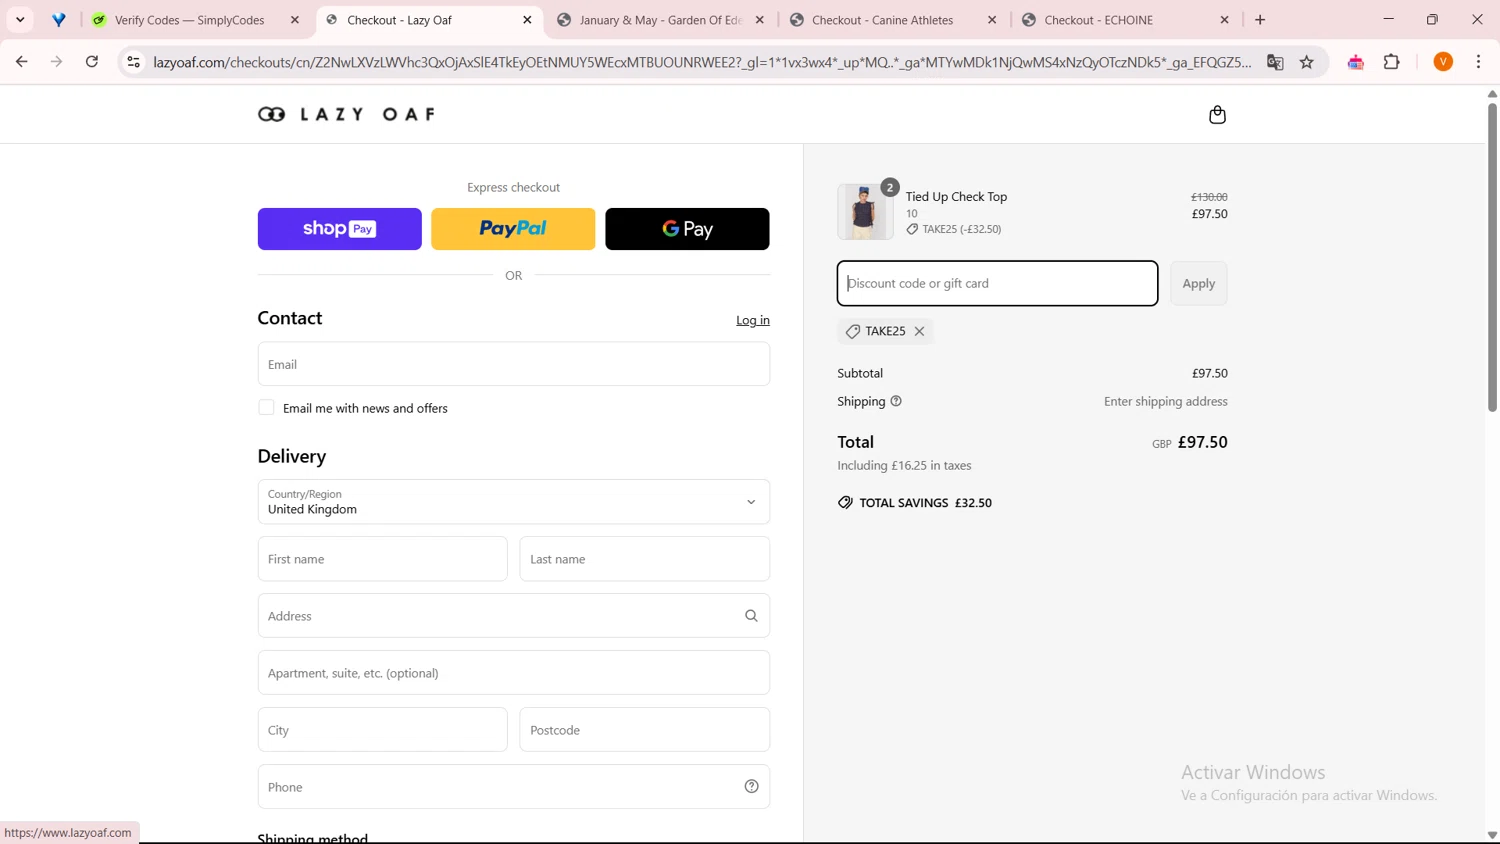Close the Checkout ECHOINE tab
1500x844 pixels.
(1224, 20)
